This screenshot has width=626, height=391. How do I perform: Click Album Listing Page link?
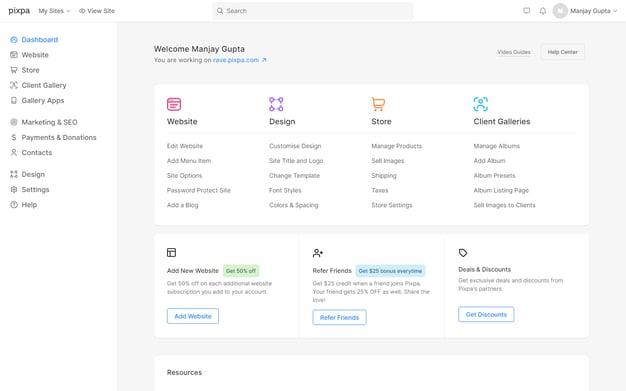tap(501, 191)
